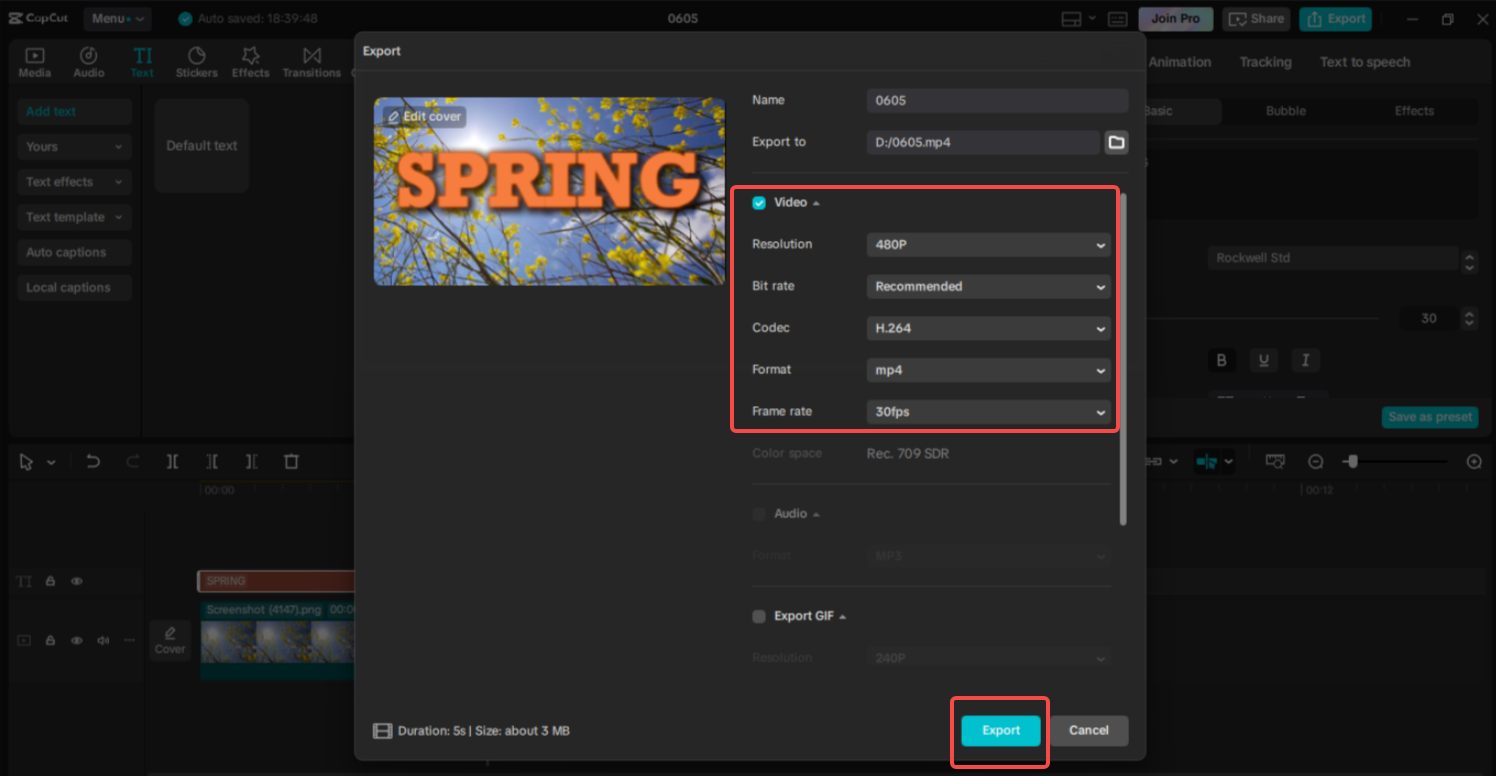1496x776 pixels.
Task: Enable the Export GIF checkbox
Action: point(759,617)
